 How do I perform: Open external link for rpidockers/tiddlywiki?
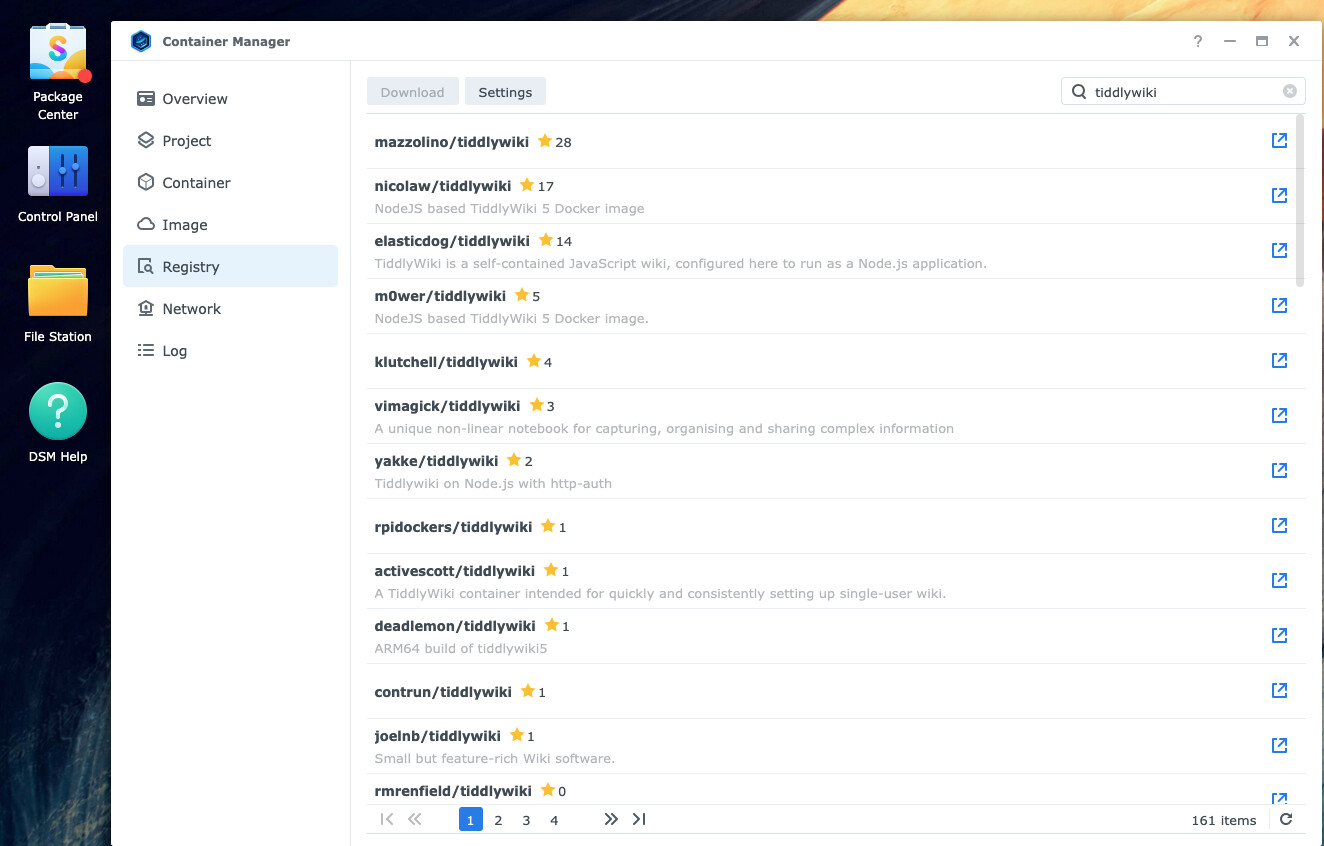click(x=1279, y=526)
